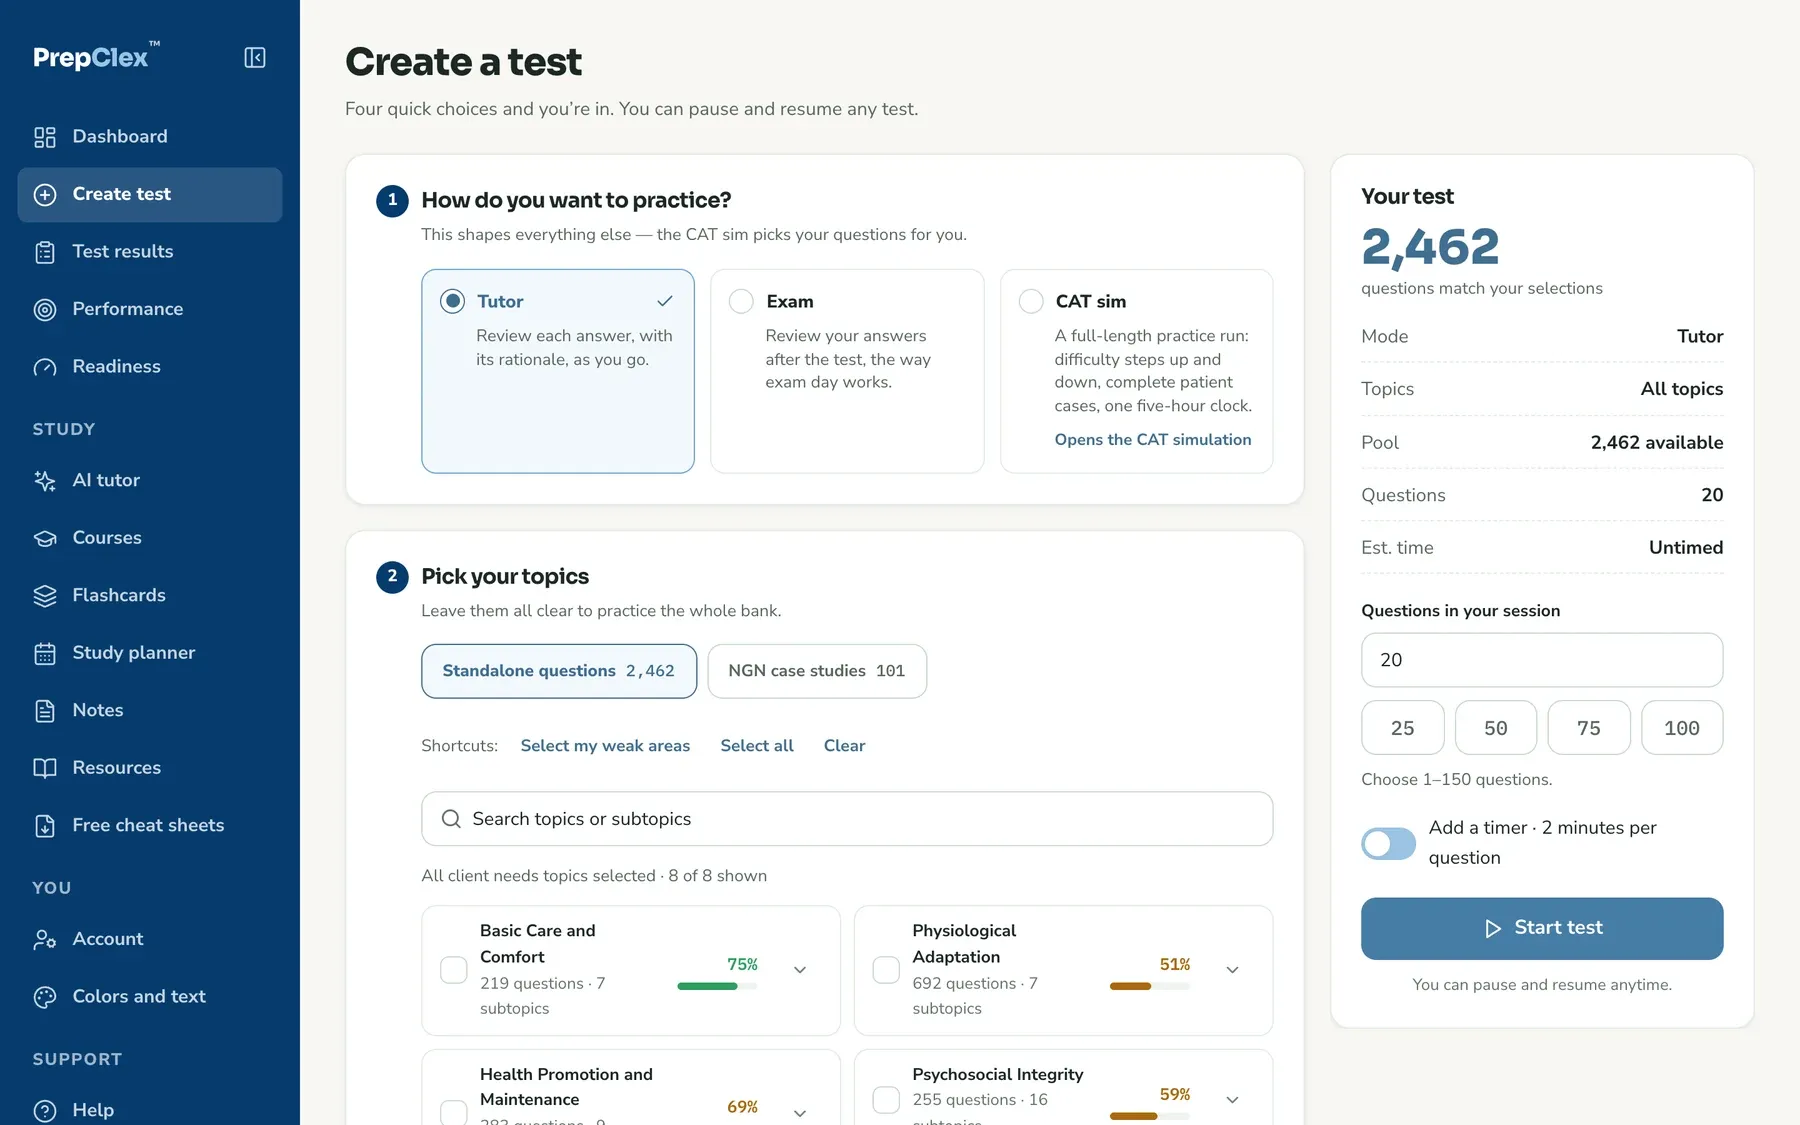The height and width of the screenshot is (1125, 1800).
Task: Click Select my weak areas shortcut
Action: tap(605, 746)
